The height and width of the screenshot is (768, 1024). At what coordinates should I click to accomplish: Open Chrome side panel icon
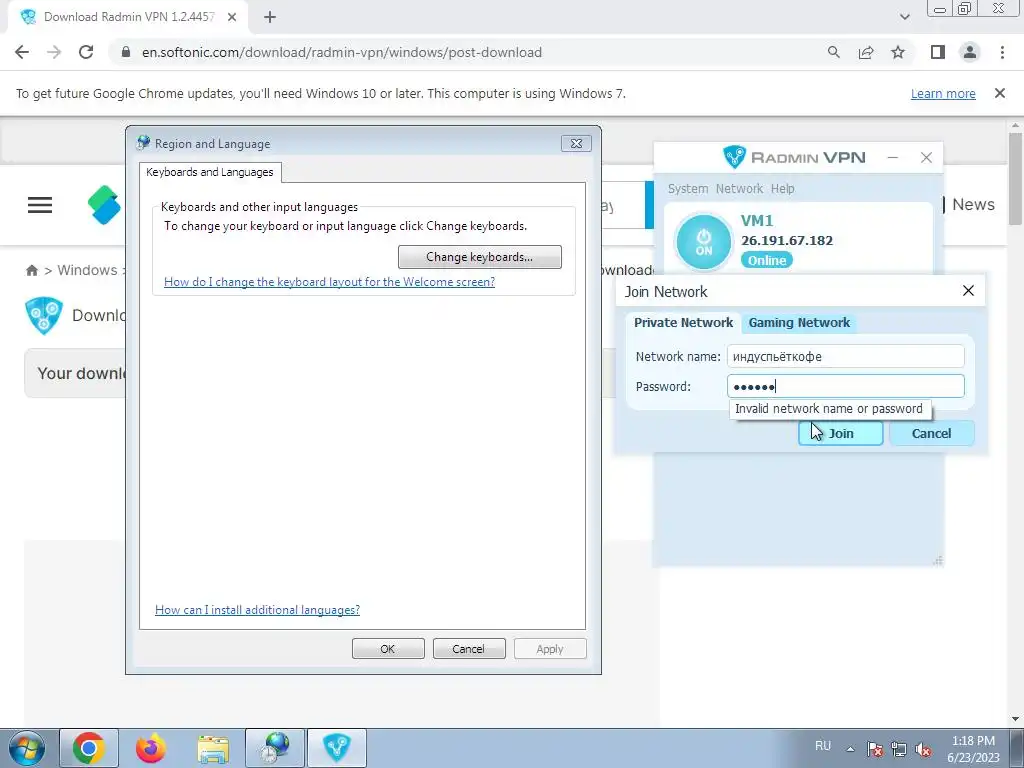938,52
